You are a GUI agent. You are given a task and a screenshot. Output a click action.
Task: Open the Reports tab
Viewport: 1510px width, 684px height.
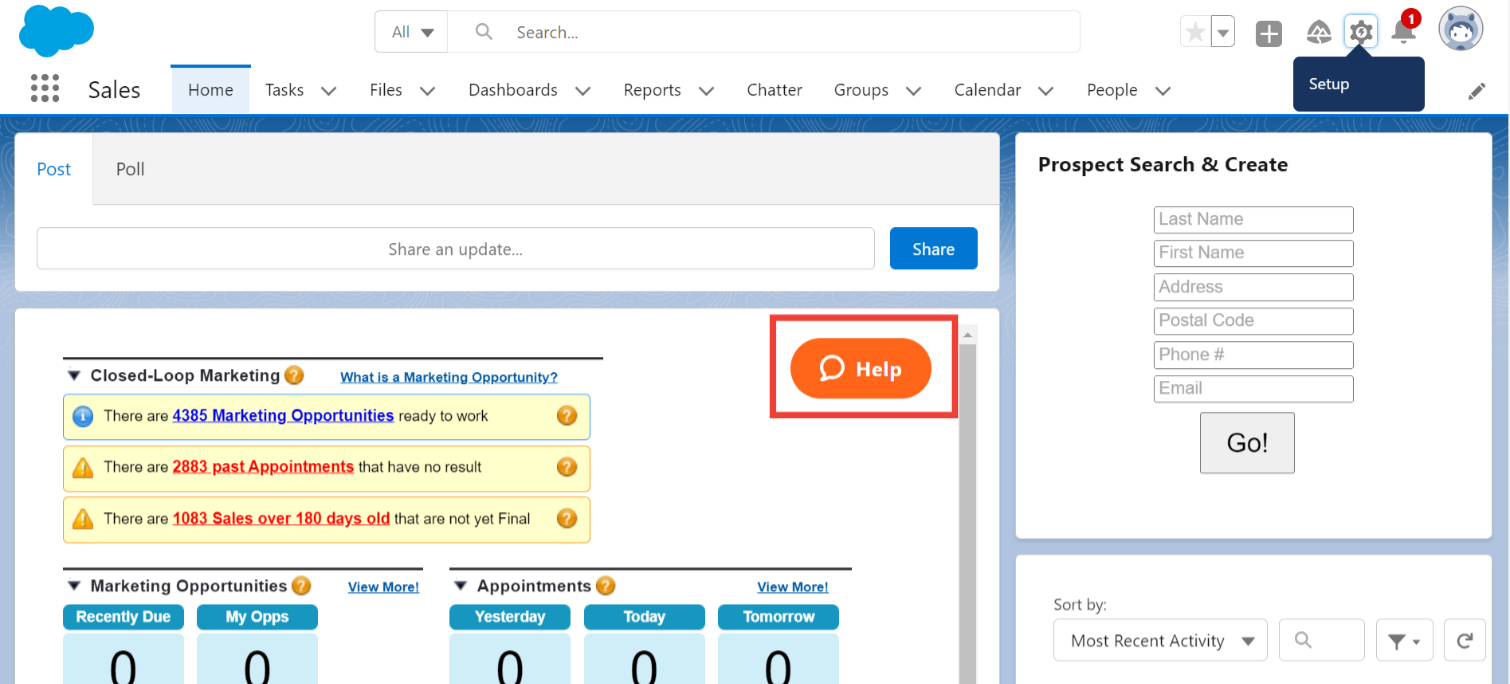point(652,90)
